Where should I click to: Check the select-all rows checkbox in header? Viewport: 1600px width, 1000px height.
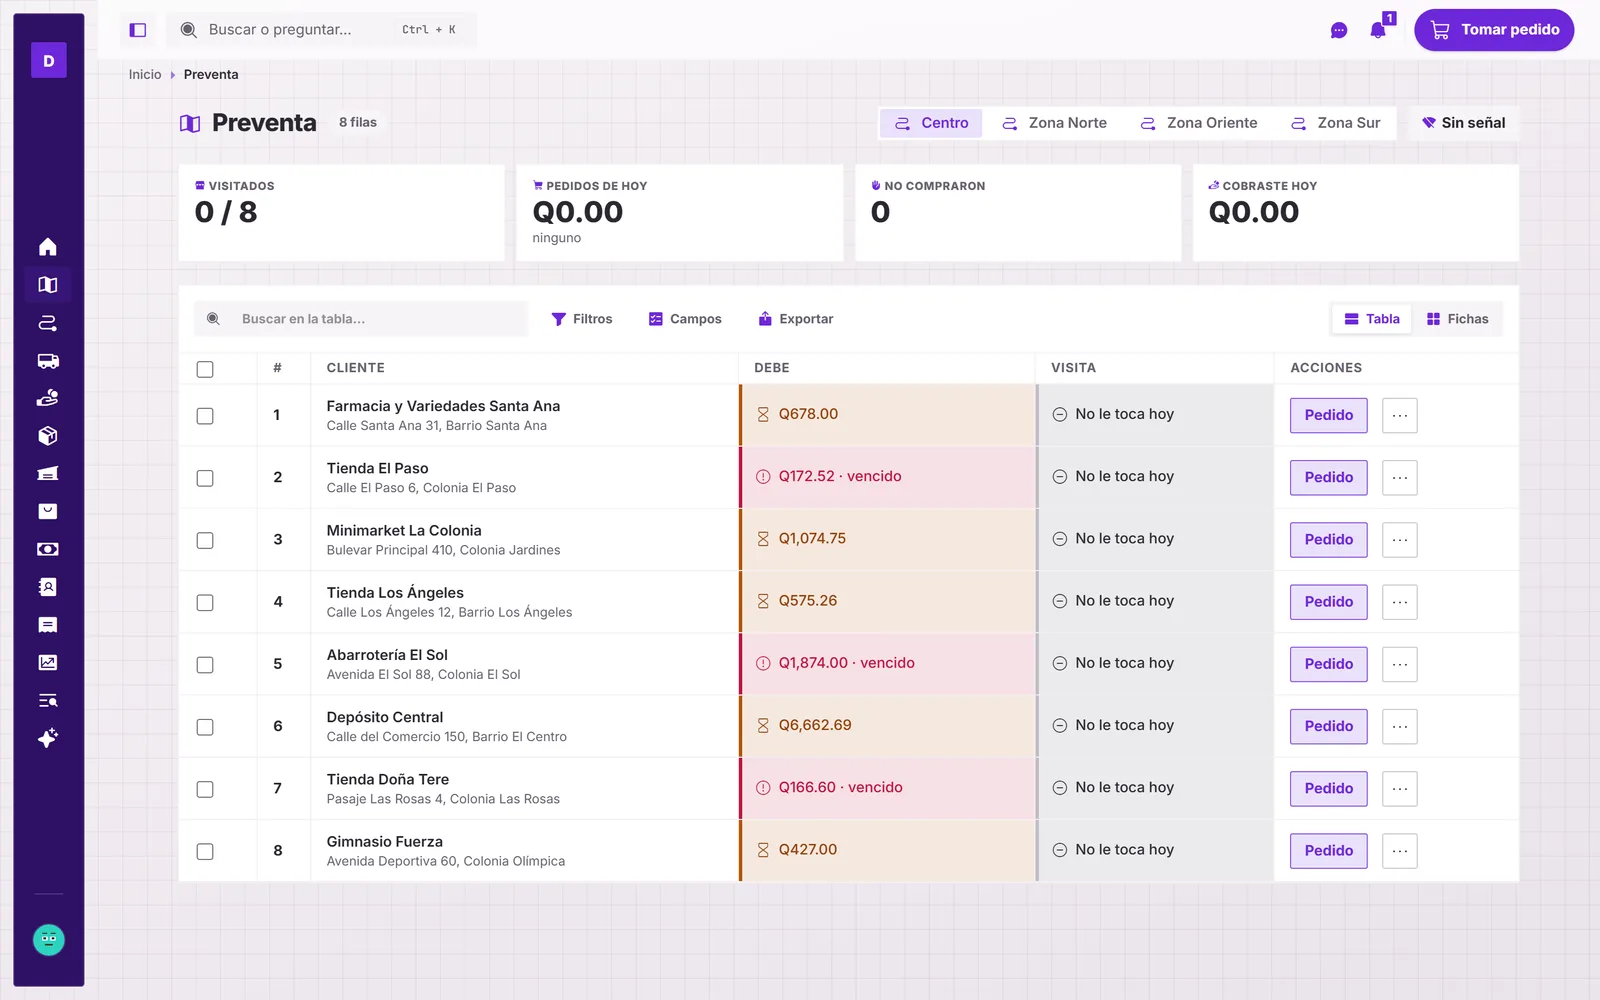pyautogui.click(x=205, y=369)
